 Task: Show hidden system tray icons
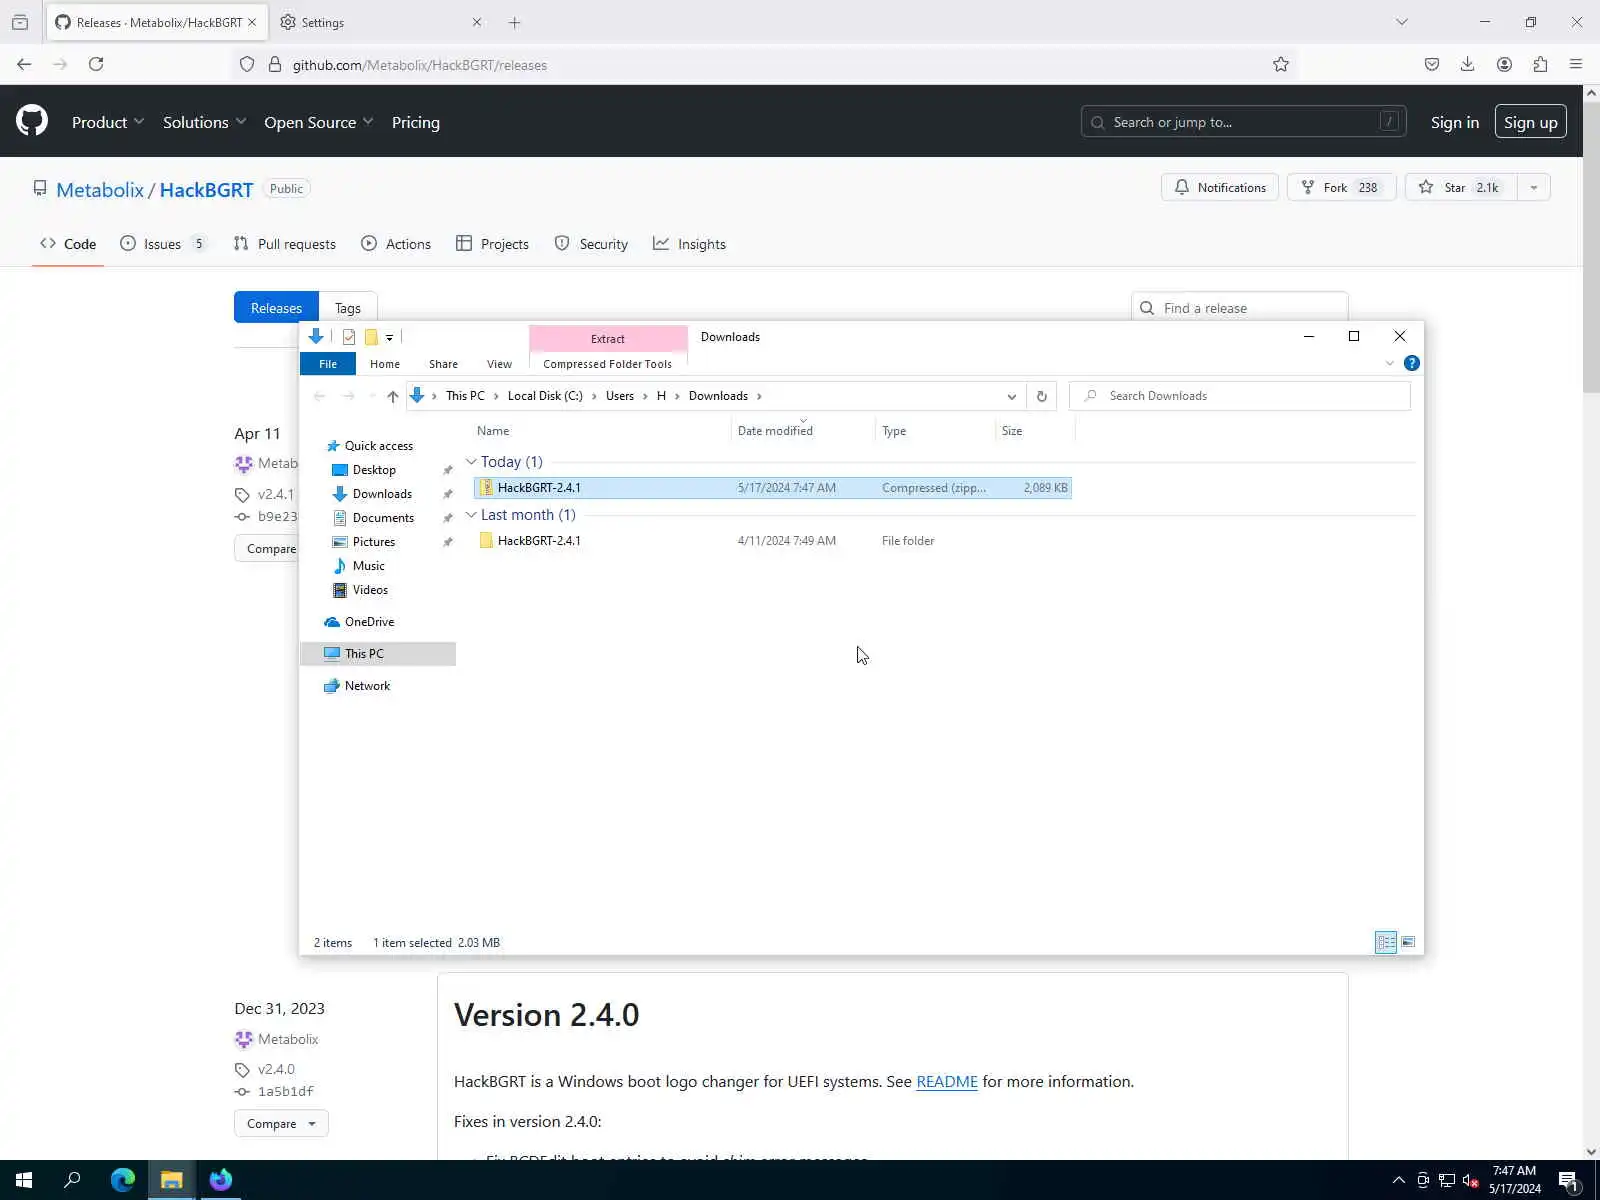[x=1398, y=1180]
